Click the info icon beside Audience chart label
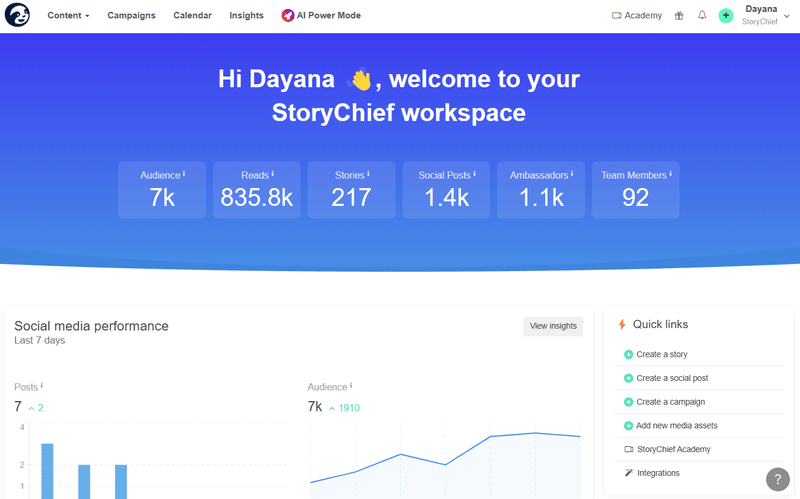This screenshot has height=499, width=800. (x=351, y=386)
